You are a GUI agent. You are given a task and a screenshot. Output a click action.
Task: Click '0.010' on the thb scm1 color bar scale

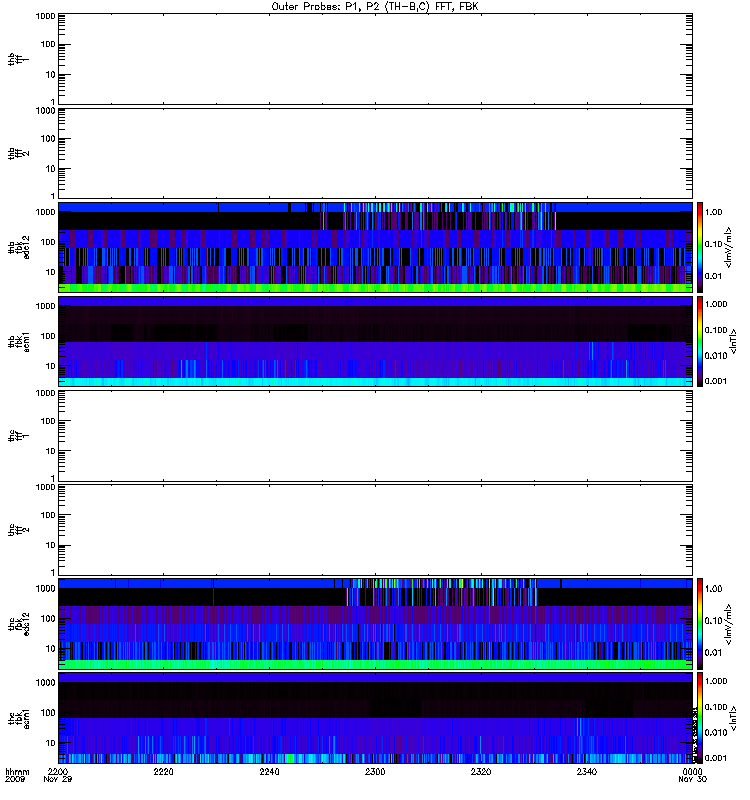tap(716, 356)
